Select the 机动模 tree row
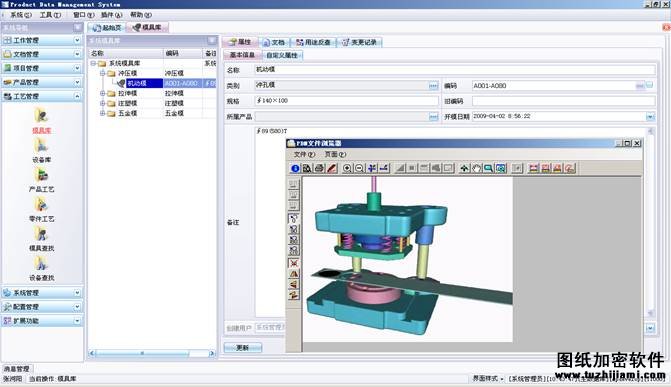Screen dimensions: 671x387 [152, 83]
